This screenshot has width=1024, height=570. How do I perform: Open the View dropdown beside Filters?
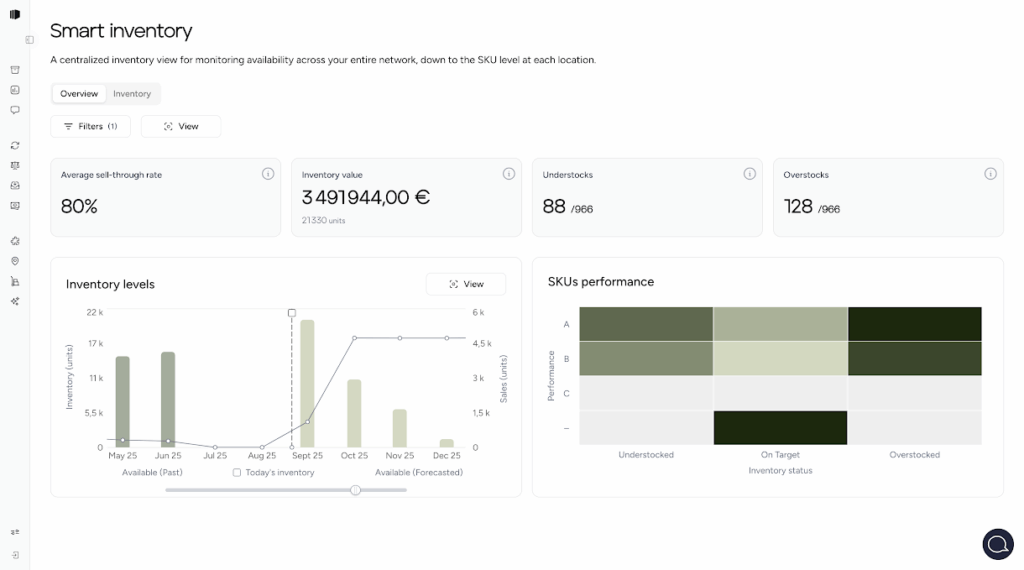[x=181, y=126]
